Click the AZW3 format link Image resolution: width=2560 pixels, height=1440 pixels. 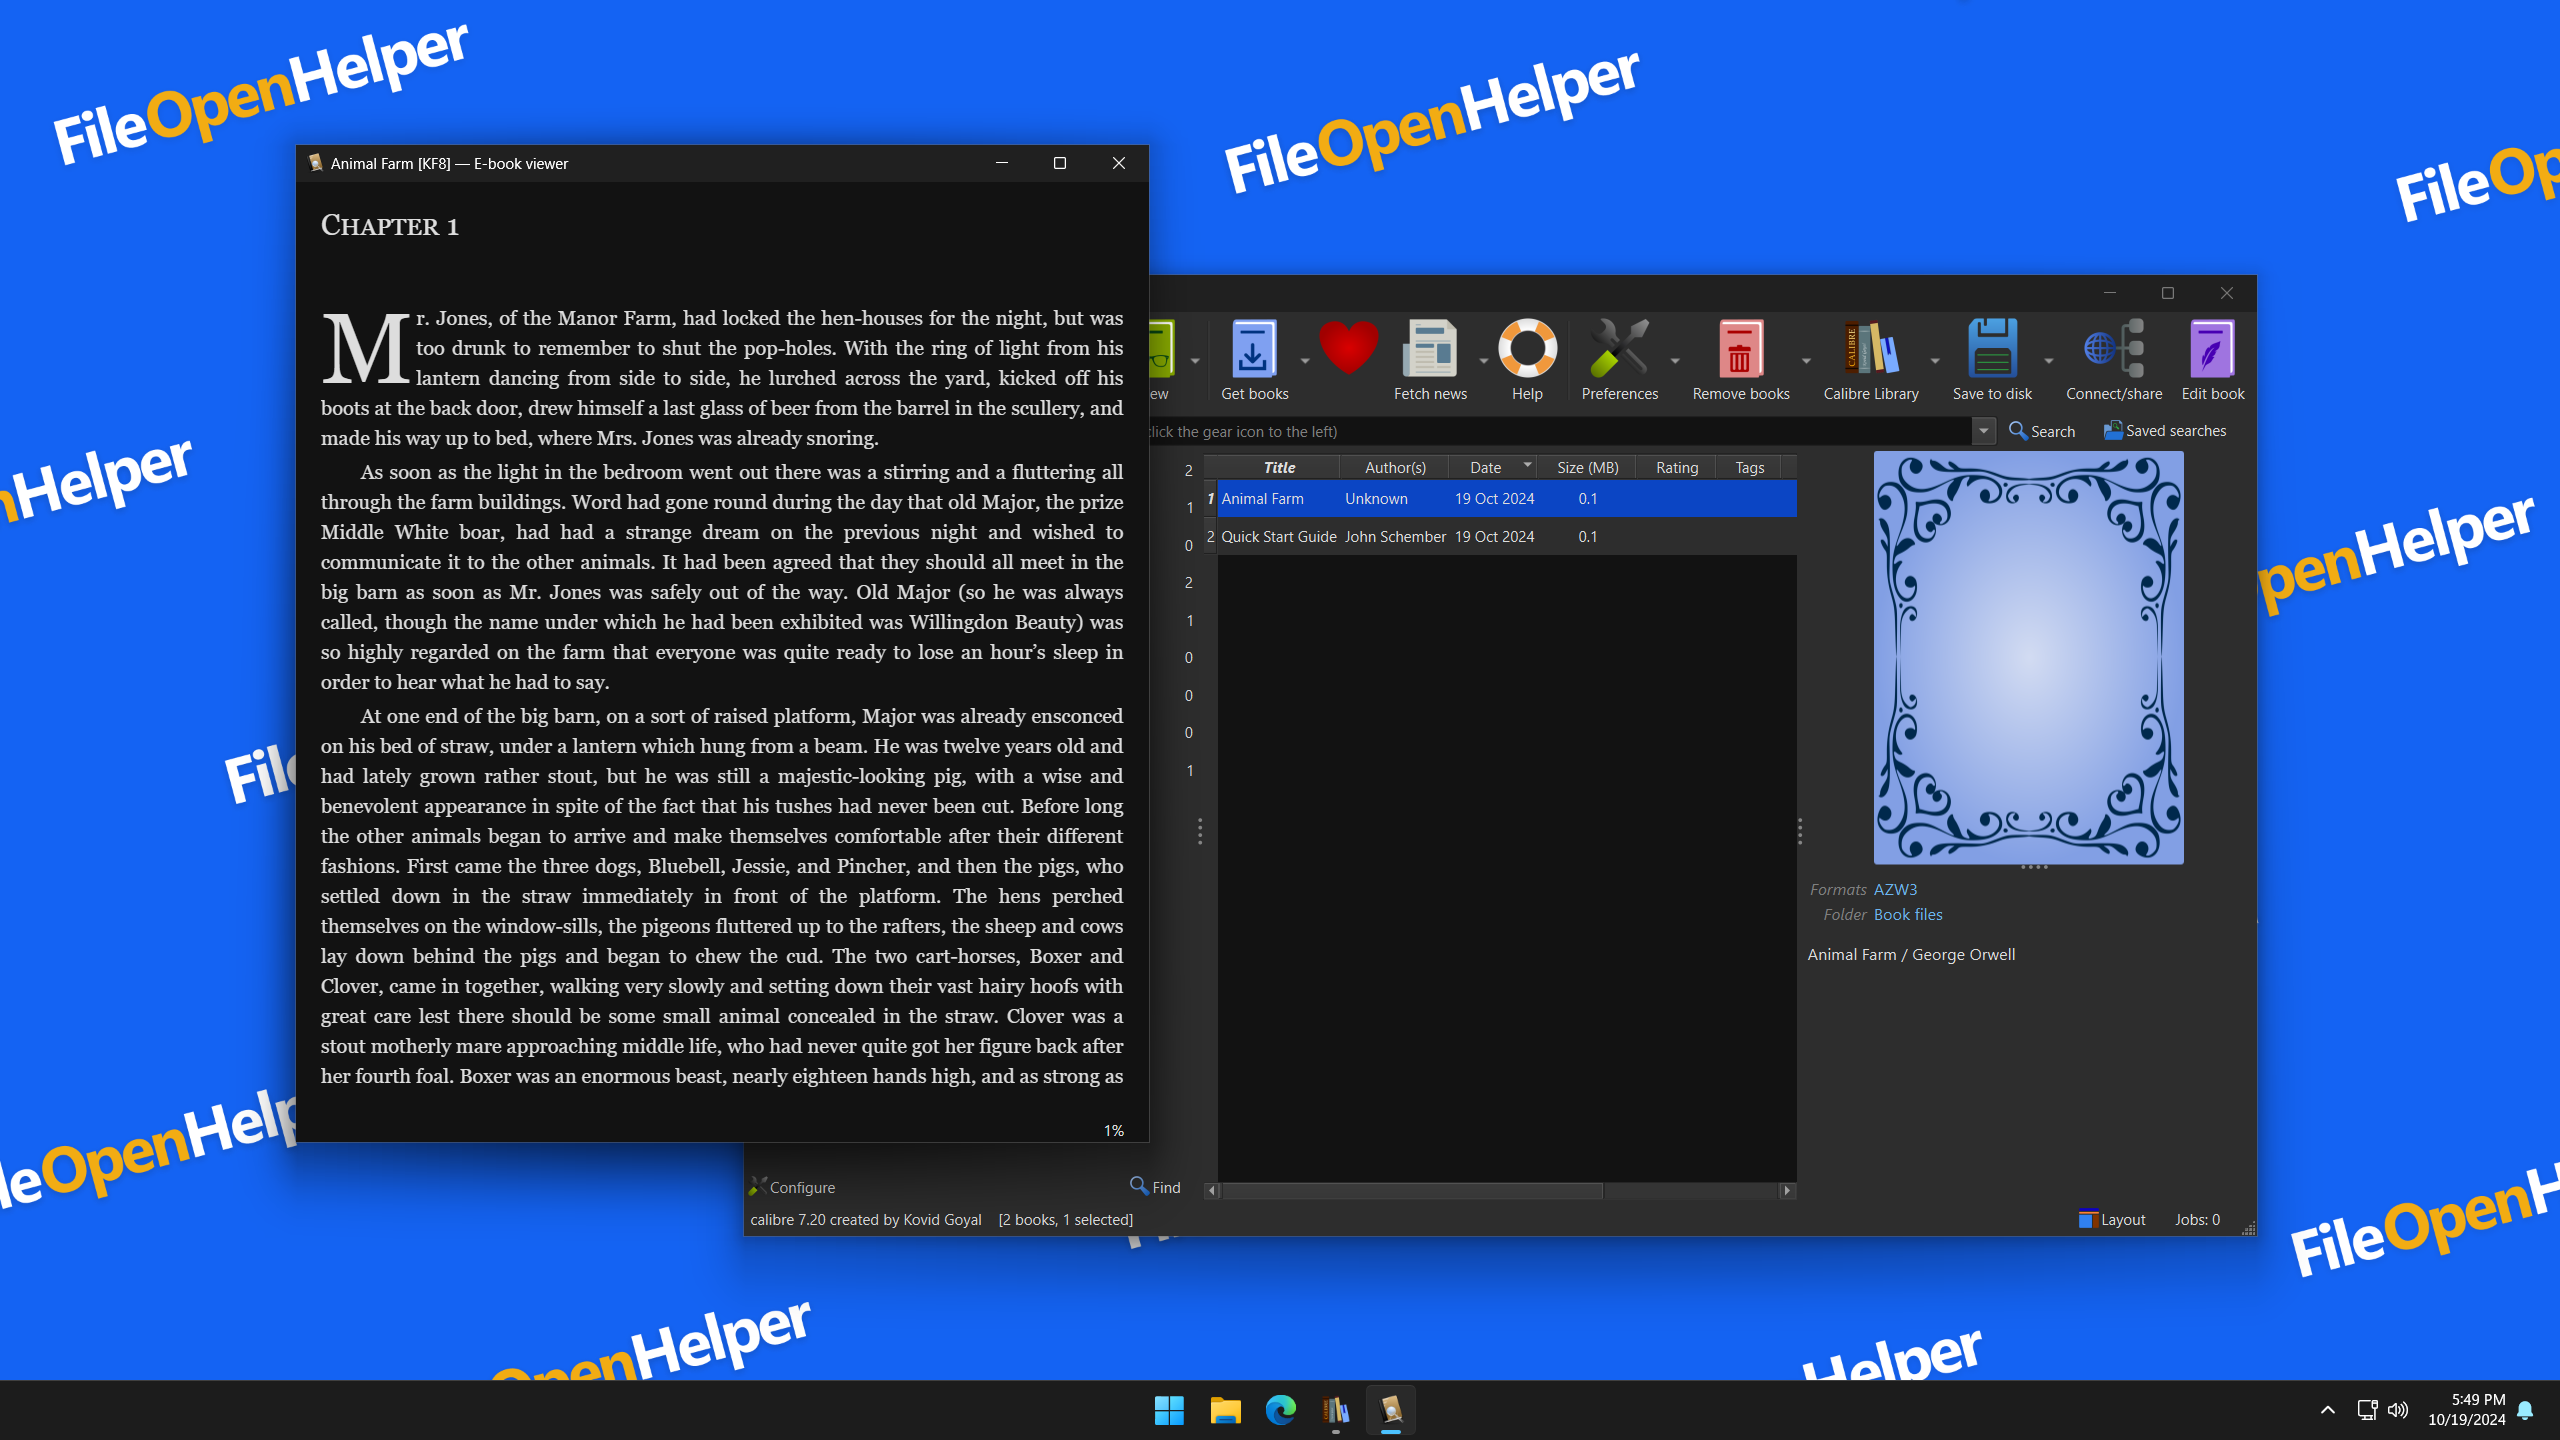click(1895, 889)
